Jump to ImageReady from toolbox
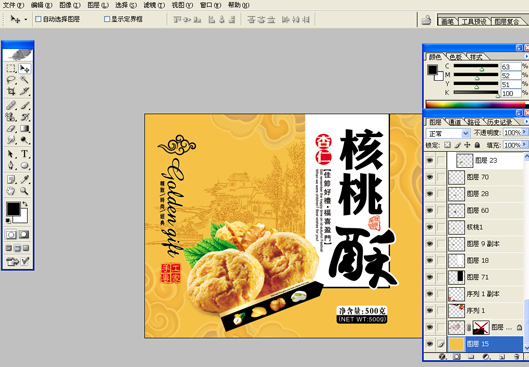Screen dimensions: 529x367 [12, 261]
